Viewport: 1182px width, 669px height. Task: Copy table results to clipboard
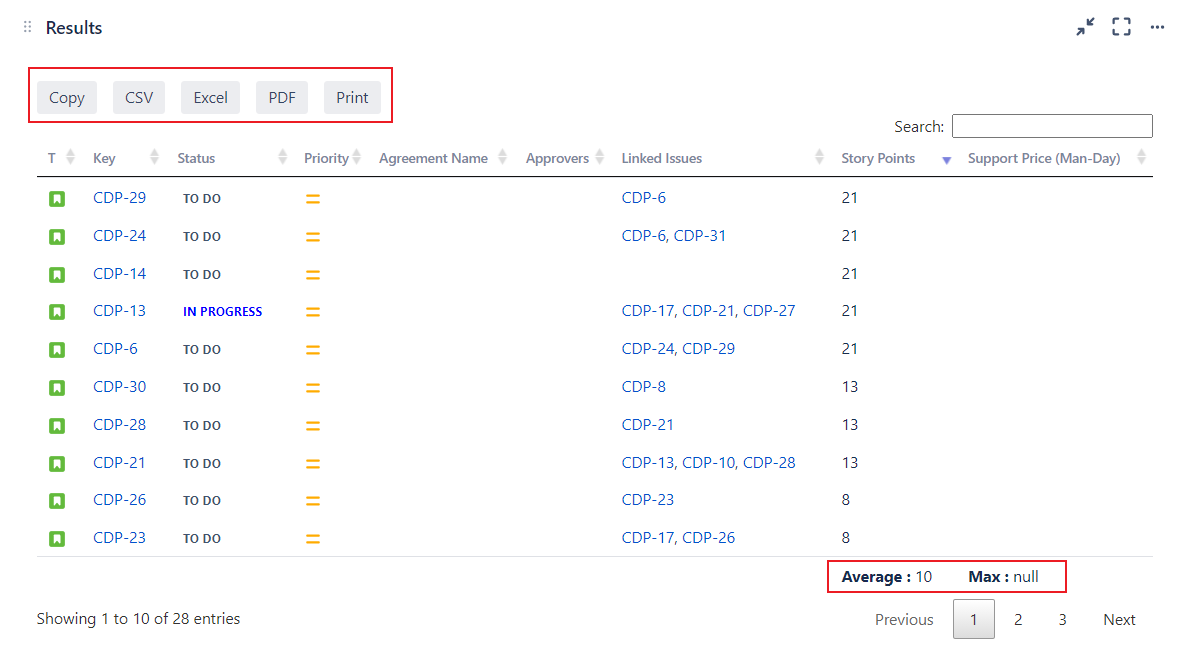pos(67,97)
